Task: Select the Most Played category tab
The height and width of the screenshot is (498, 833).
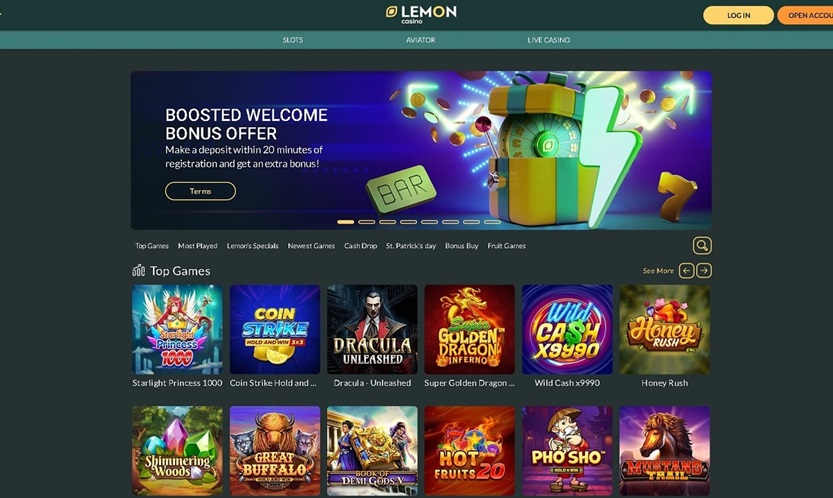Action: click(x=198, y=246)
